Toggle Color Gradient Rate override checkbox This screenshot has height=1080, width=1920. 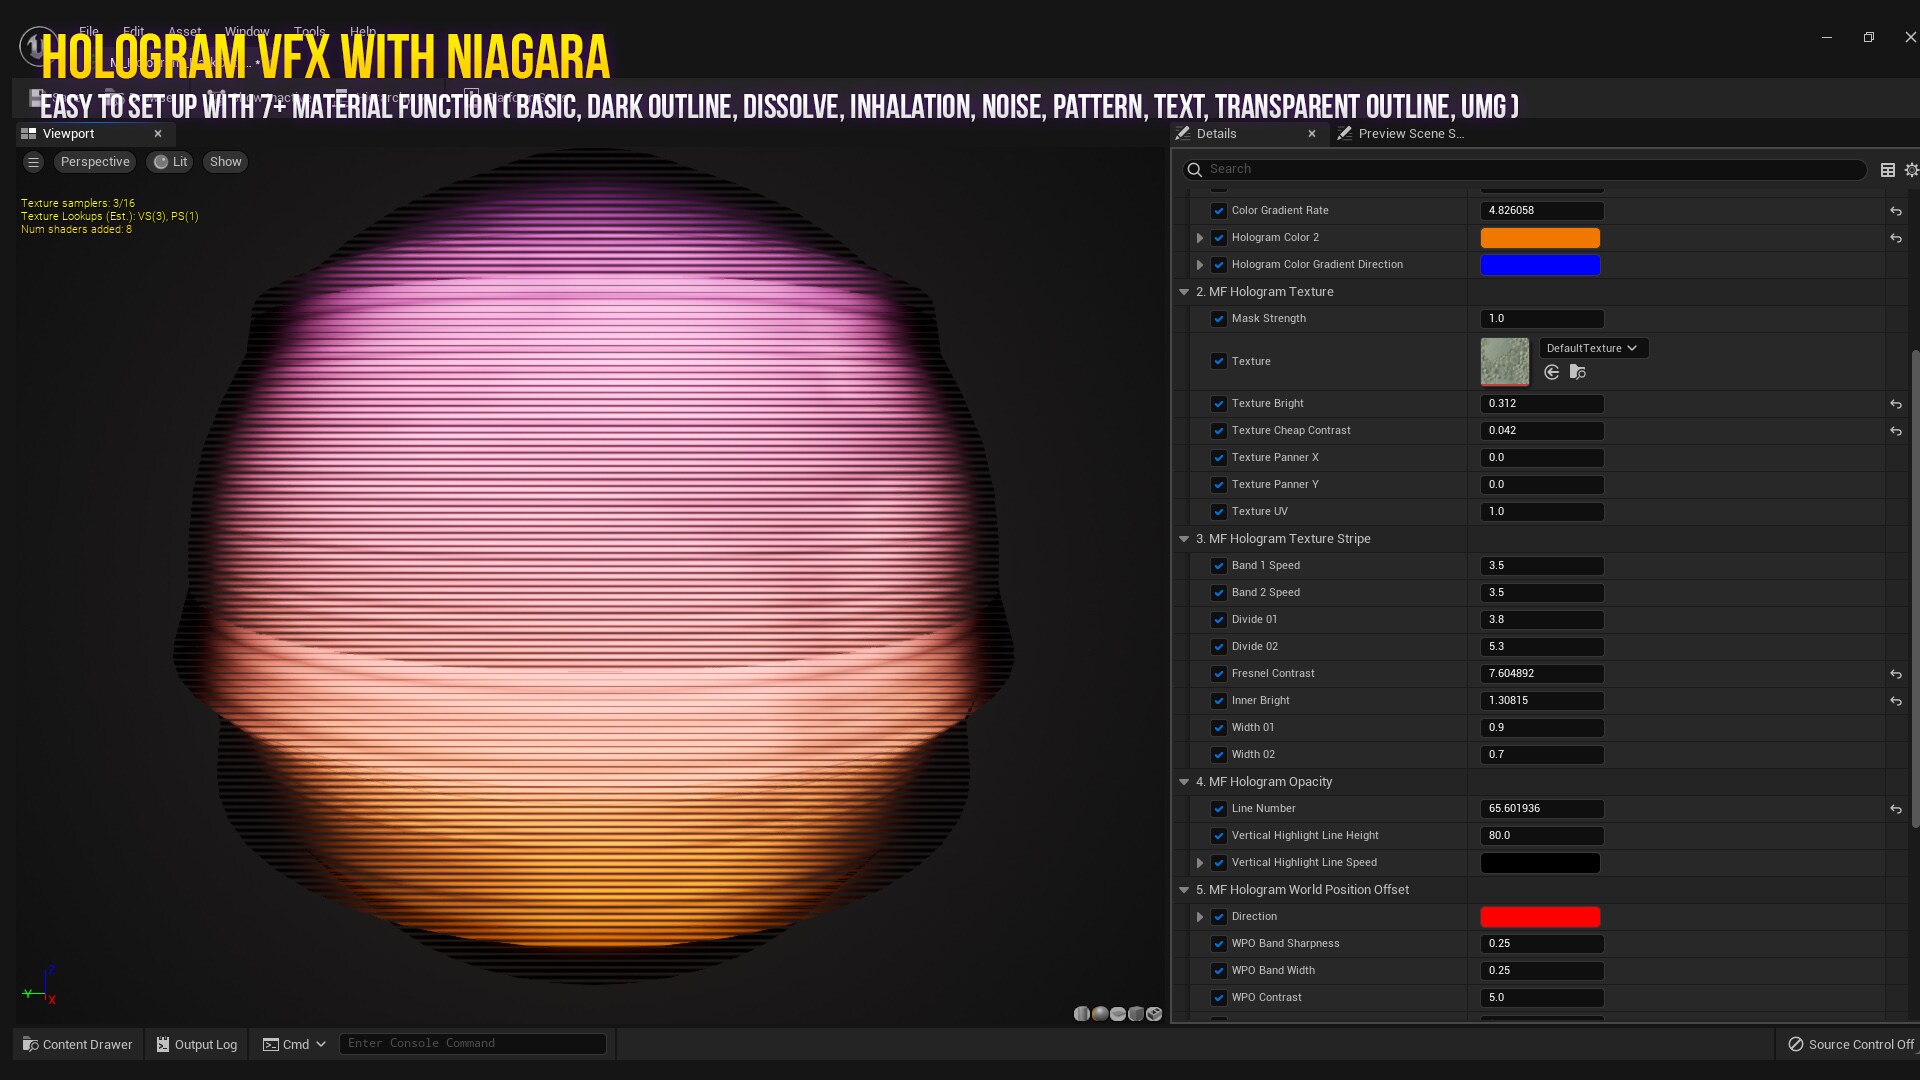coord(1218,211)
